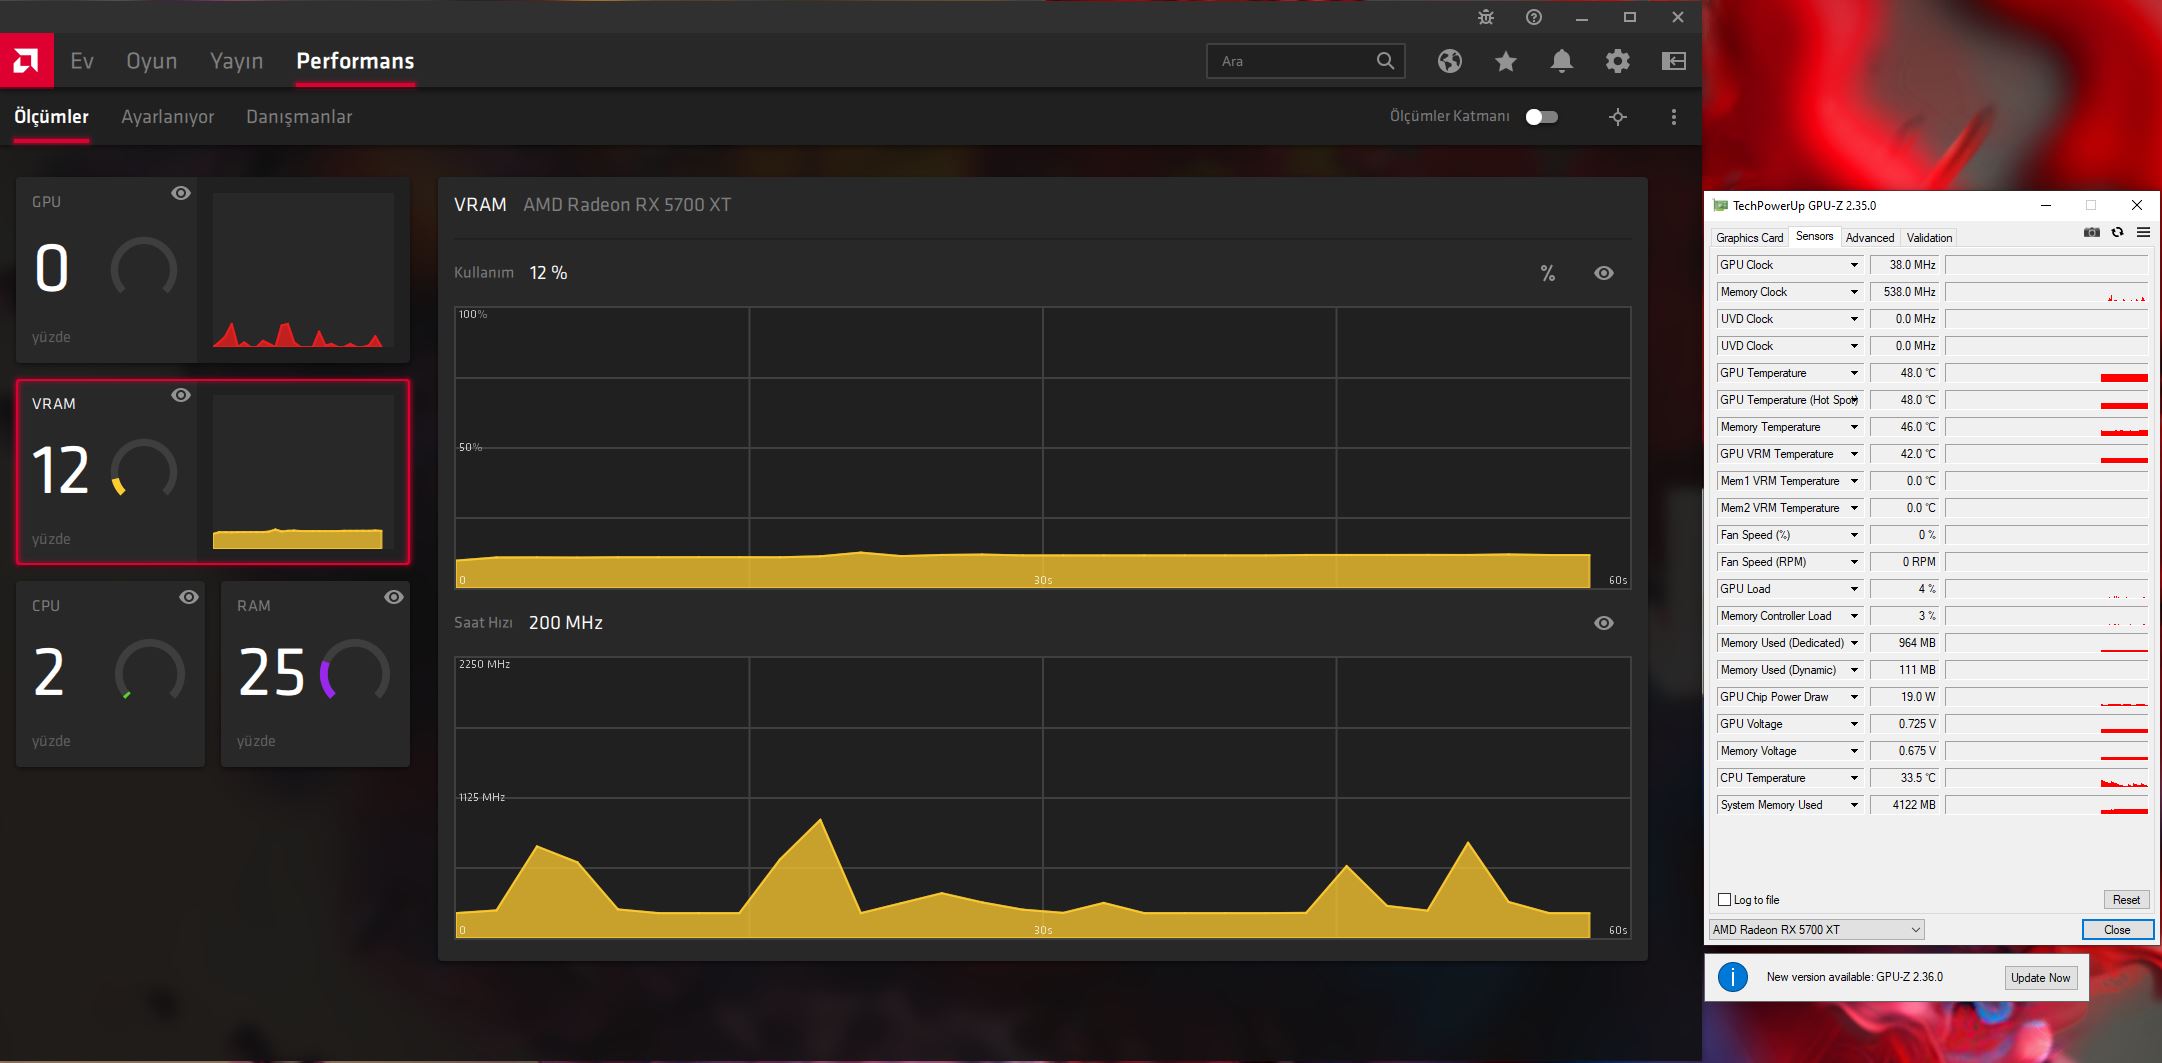Image resolution: width=2162 pixels, height=1063 pixels.
Task: Click GPU-Z screenshot camera icon
Action: pyautogui.click(x=2092, y=232)
